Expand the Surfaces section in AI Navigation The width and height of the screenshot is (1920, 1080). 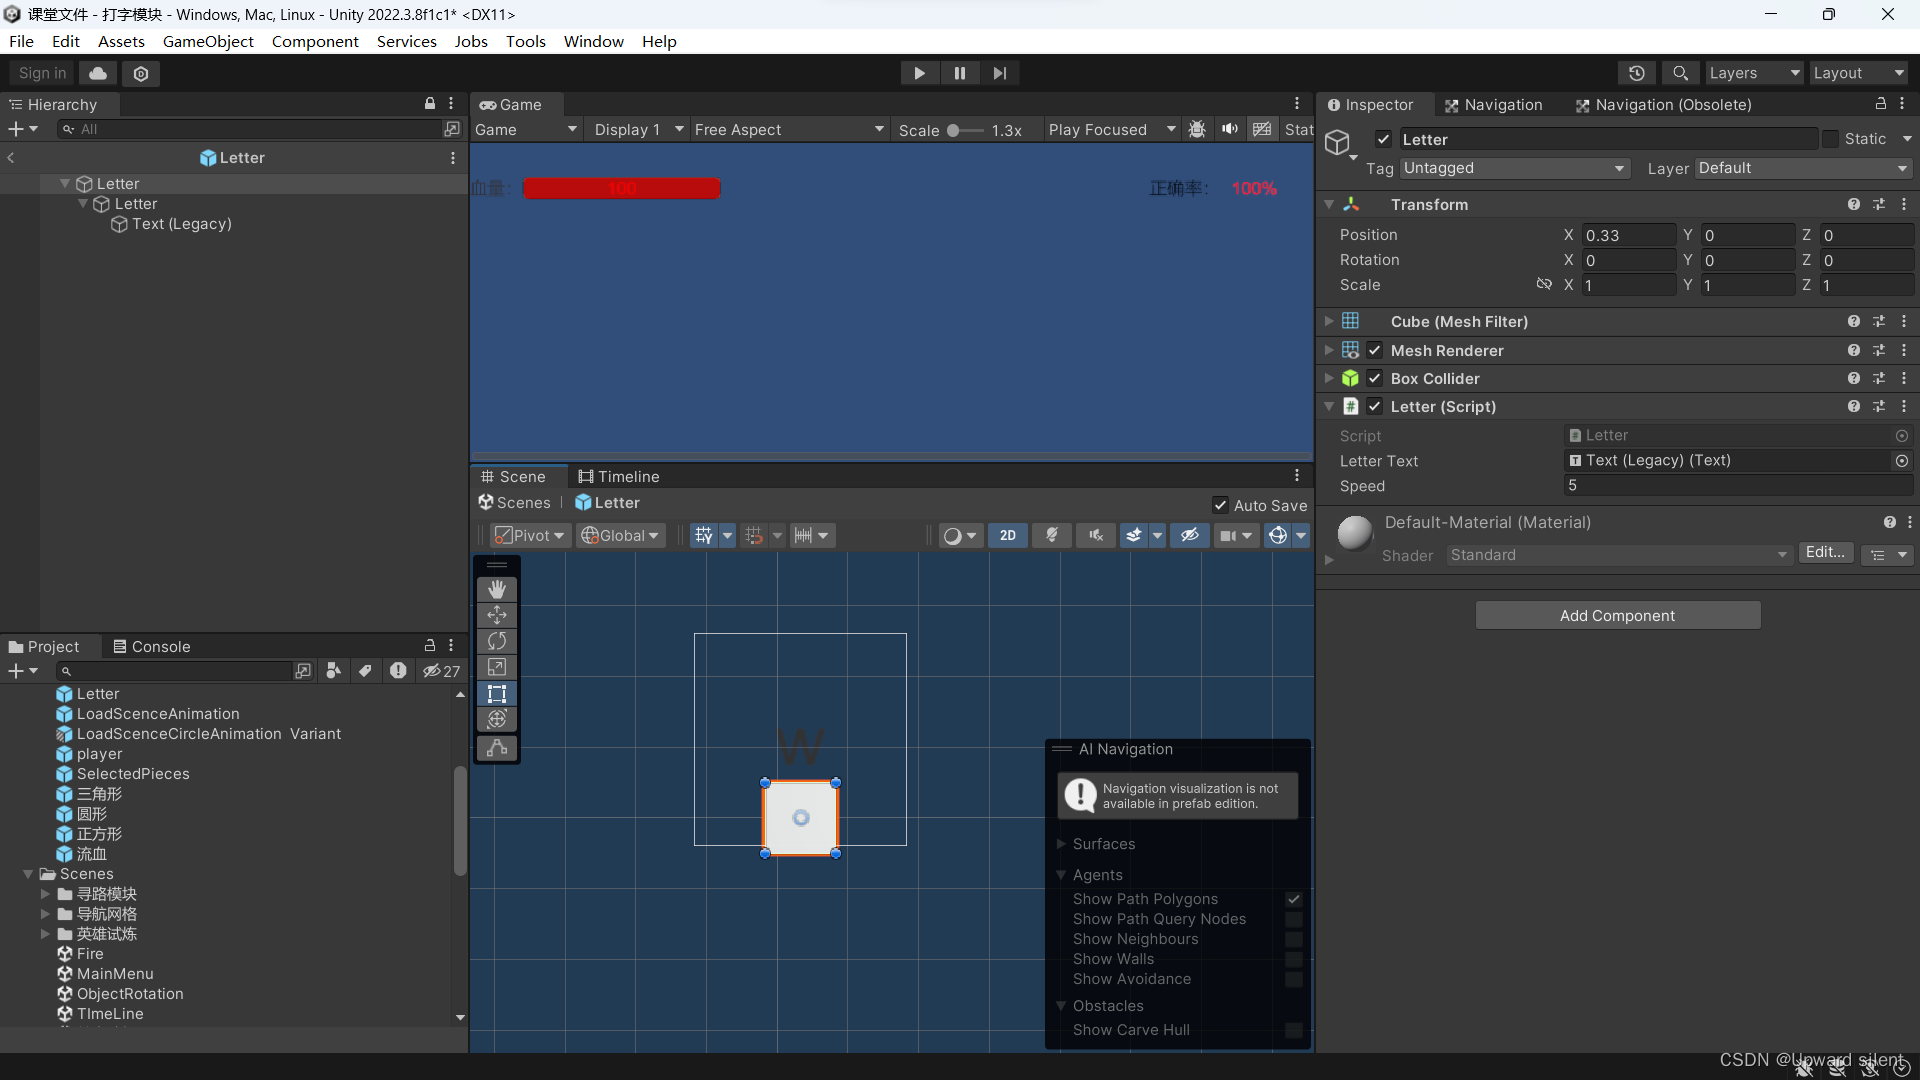tap(1062, 844)
